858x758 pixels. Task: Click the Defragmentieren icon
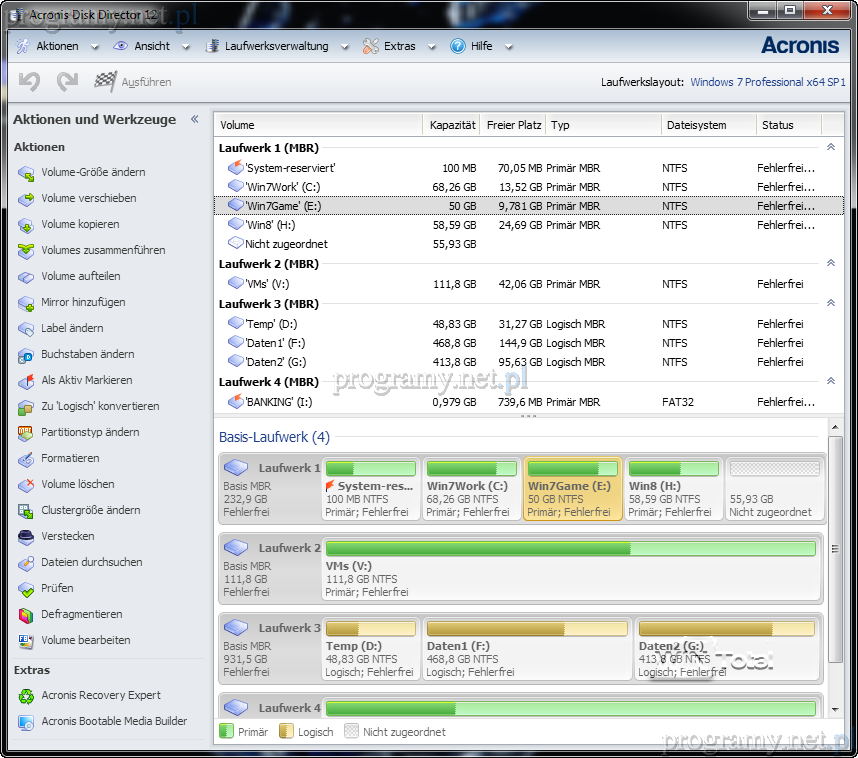(x=25, y=615)
